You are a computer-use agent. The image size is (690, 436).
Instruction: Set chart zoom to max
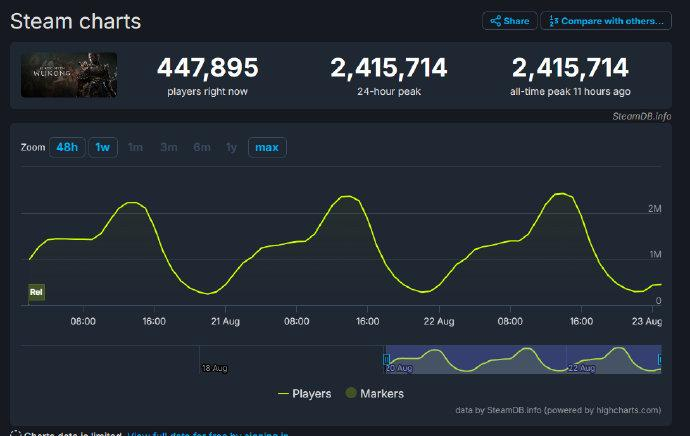tap(267, 147)
